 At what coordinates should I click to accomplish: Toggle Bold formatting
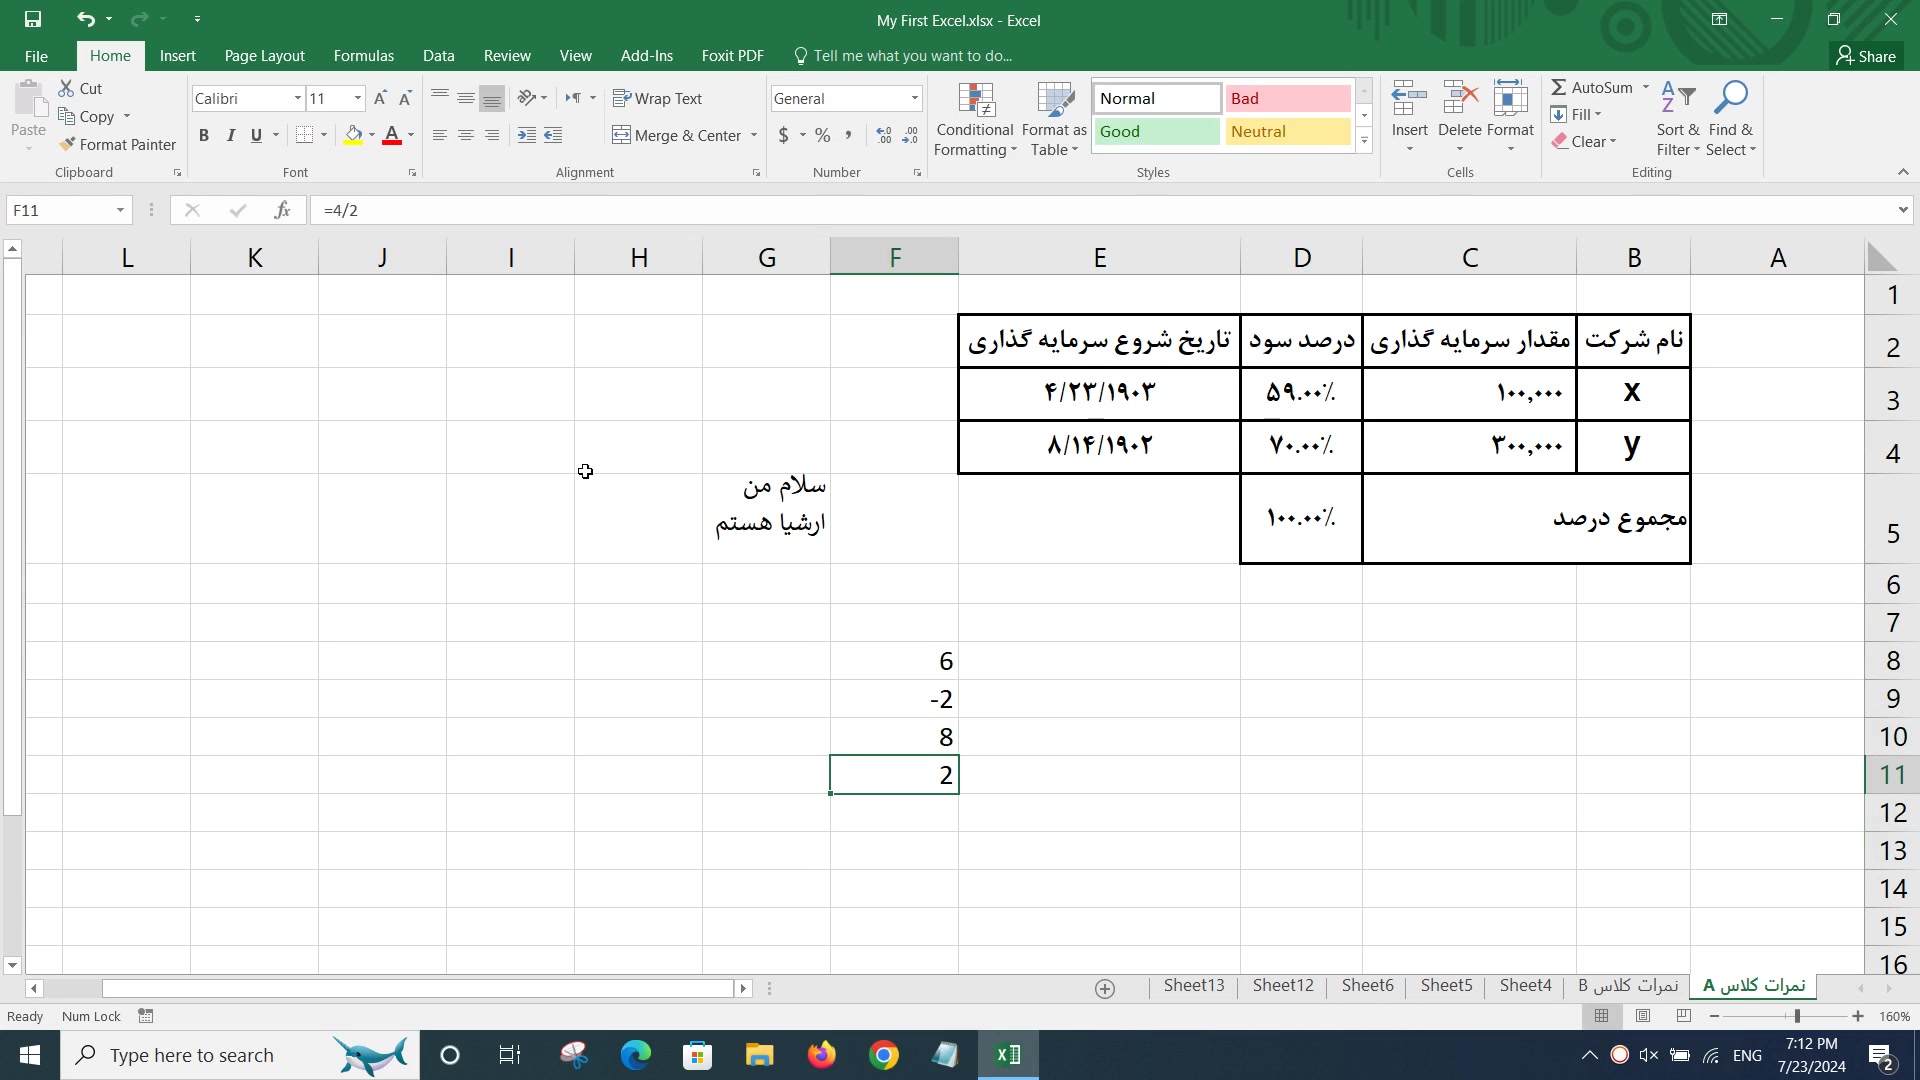point(204,135)
